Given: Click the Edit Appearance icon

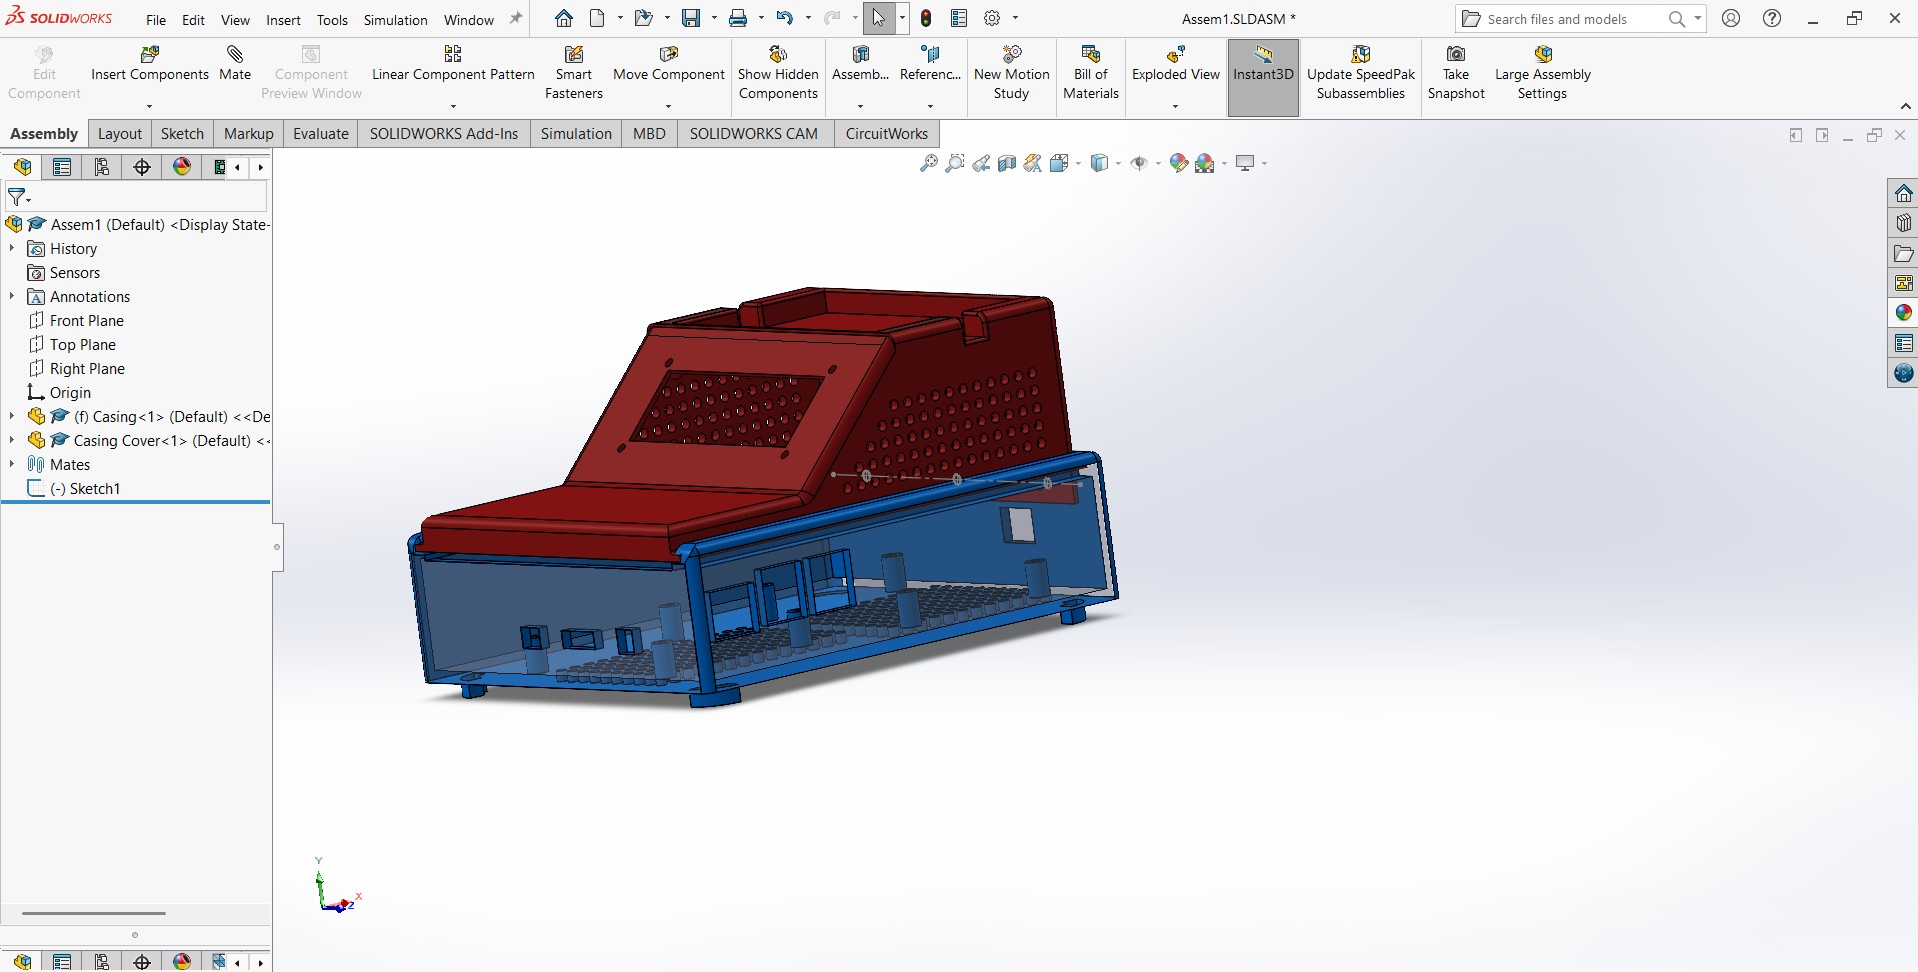Looking at the screenshot, I should pyautogui.click(x=1179, y=163).
